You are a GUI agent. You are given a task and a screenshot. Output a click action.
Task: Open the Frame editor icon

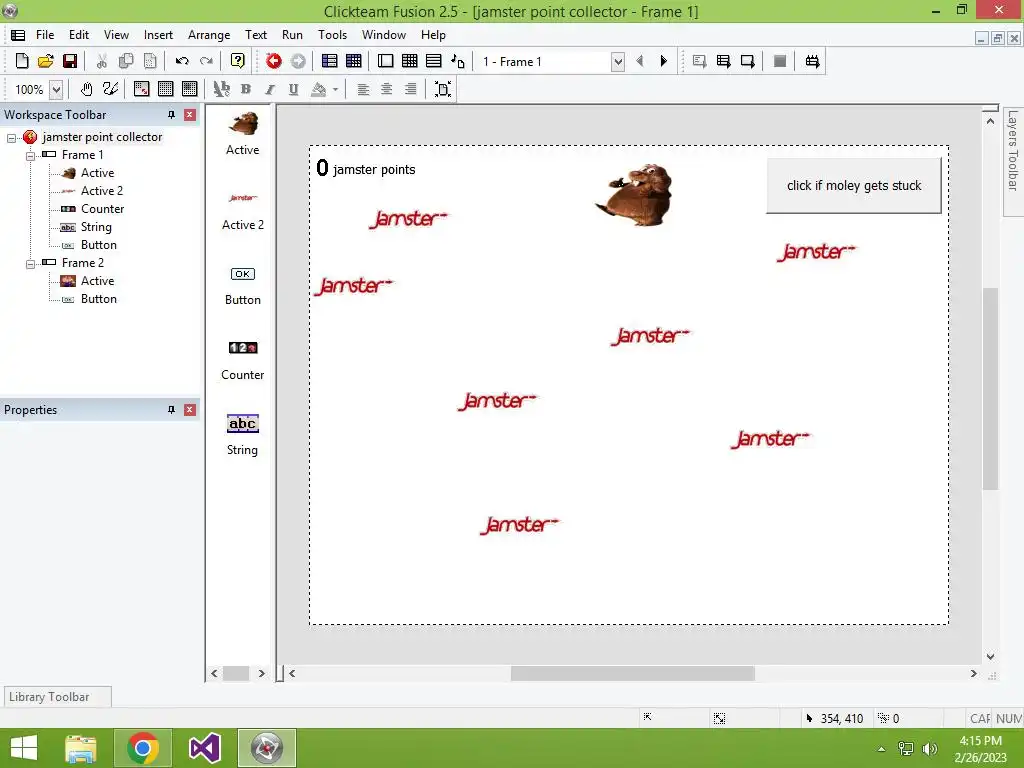(386, 61)
